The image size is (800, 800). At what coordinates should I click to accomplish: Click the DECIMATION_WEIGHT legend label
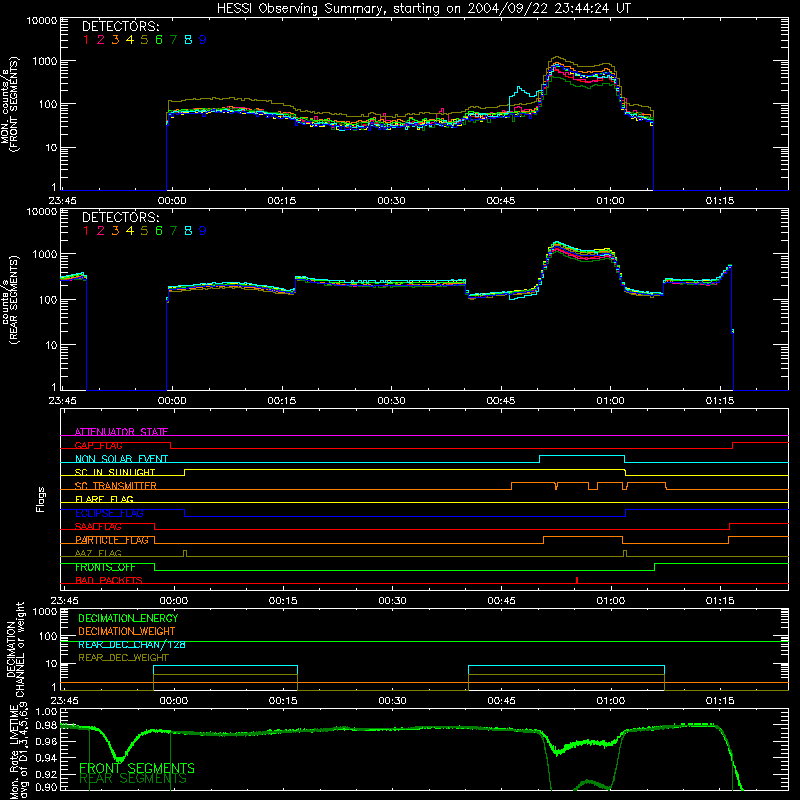[x=127, y=631]
